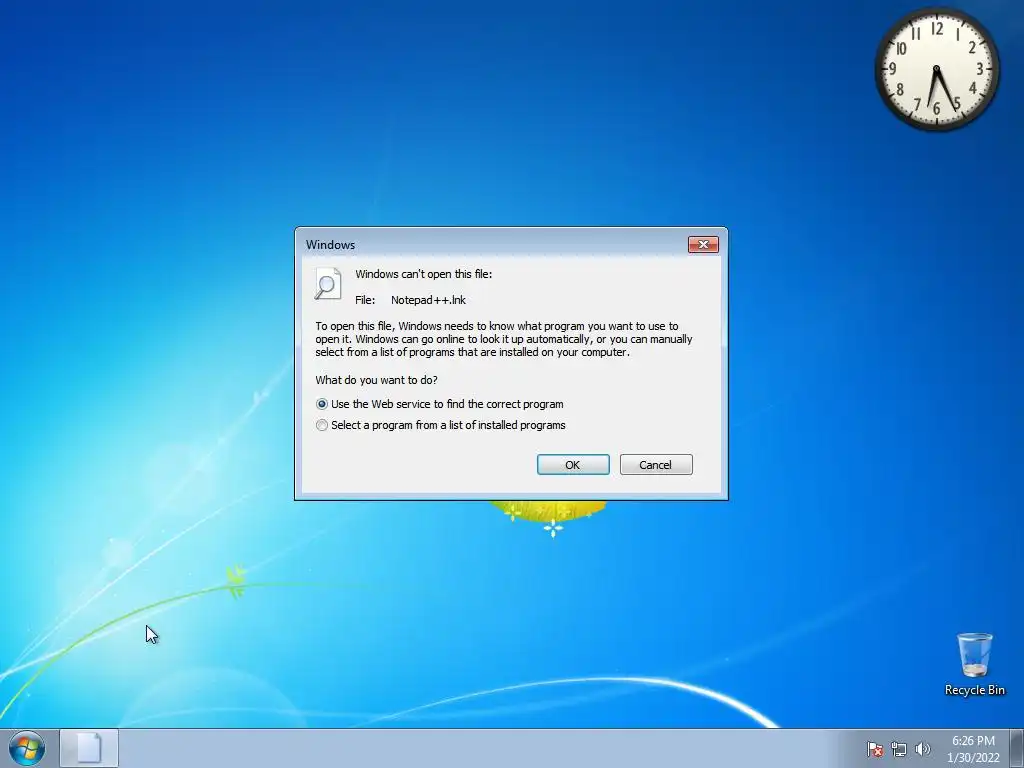The width and height of the screenshot is (1024, 768).
Task: Open Action Center flag tray icon
Action: 875,749
